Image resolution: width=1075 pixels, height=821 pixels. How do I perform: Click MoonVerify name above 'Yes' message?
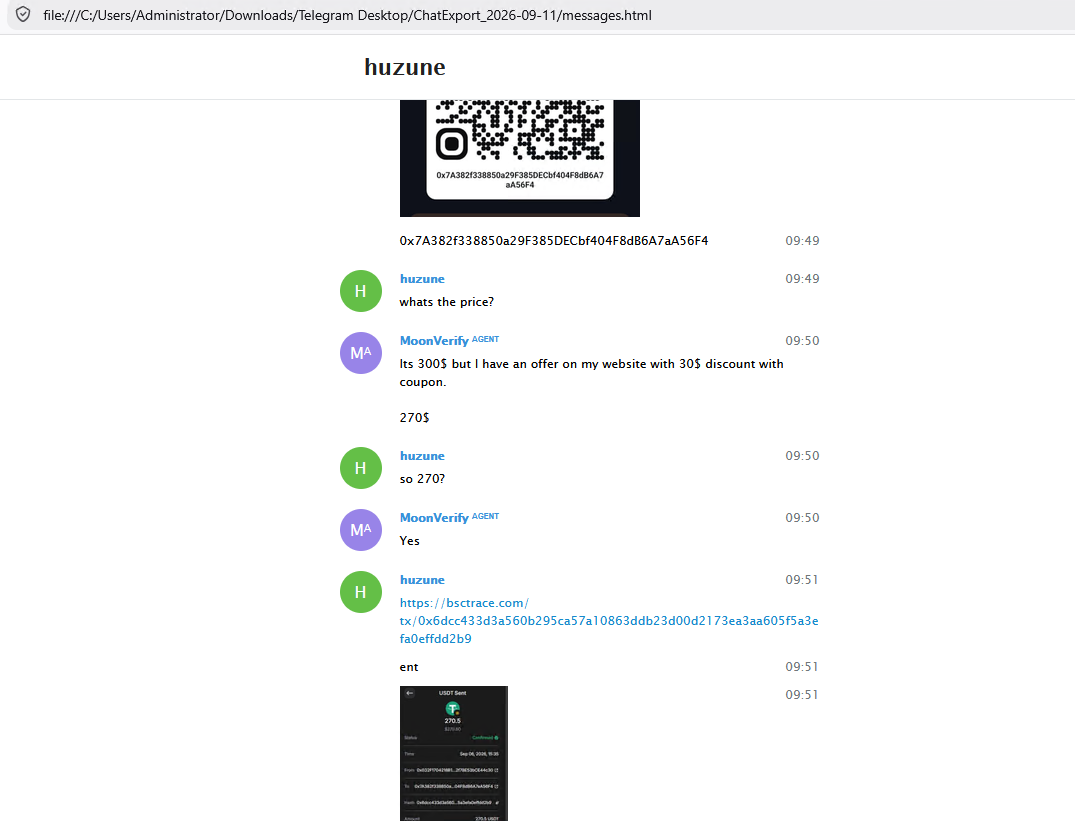click(434, 517)
